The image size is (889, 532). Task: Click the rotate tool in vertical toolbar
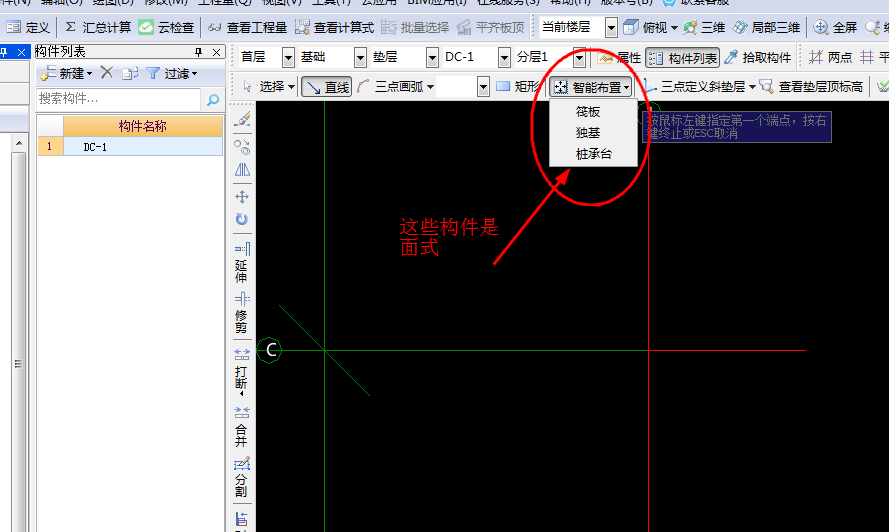[242, 219]
